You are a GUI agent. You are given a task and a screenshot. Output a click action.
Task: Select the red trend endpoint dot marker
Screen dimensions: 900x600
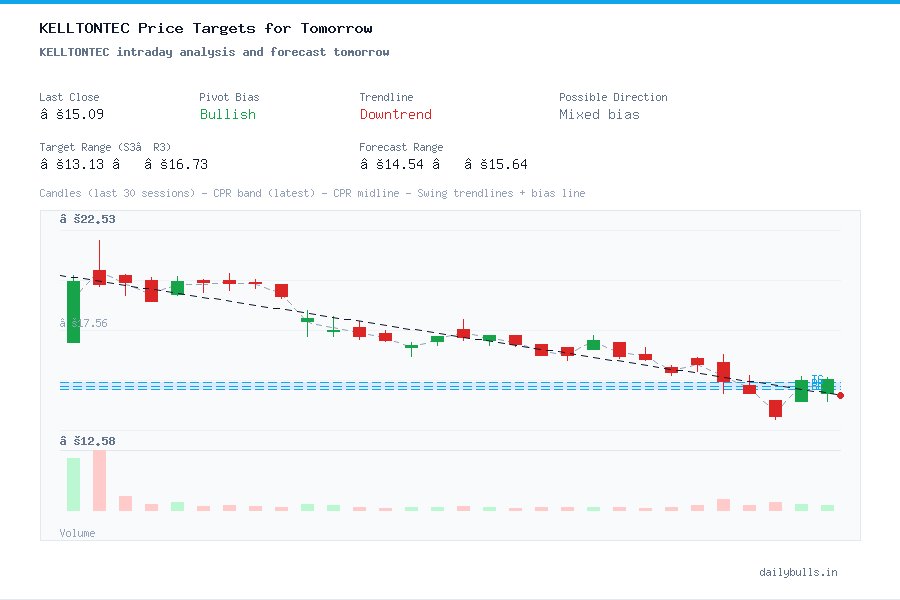840,395
